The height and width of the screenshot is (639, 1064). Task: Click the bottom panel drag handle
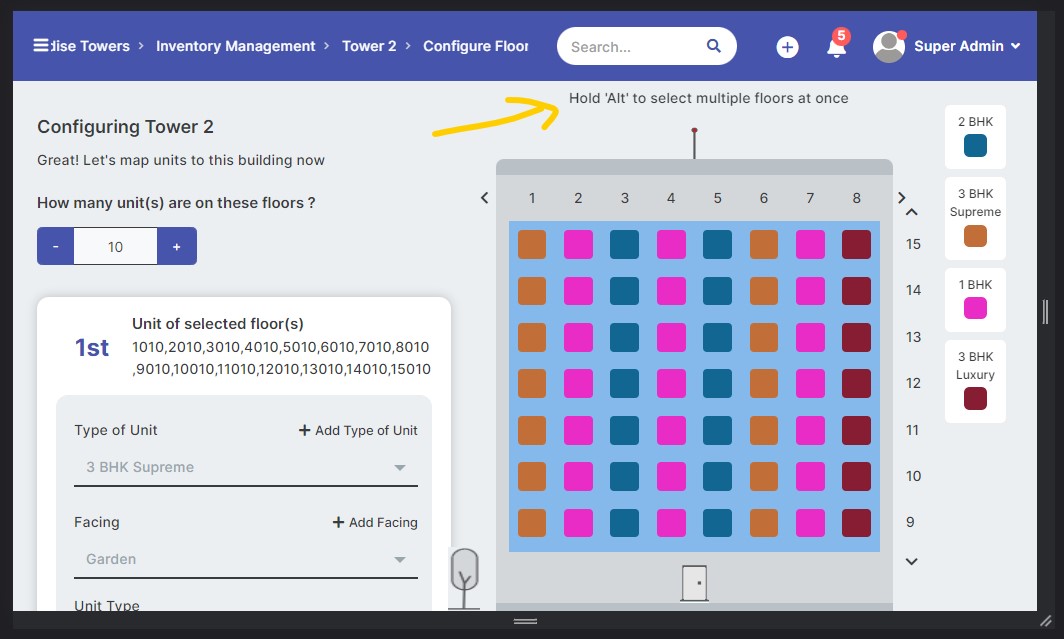click(x=525, y=621)
